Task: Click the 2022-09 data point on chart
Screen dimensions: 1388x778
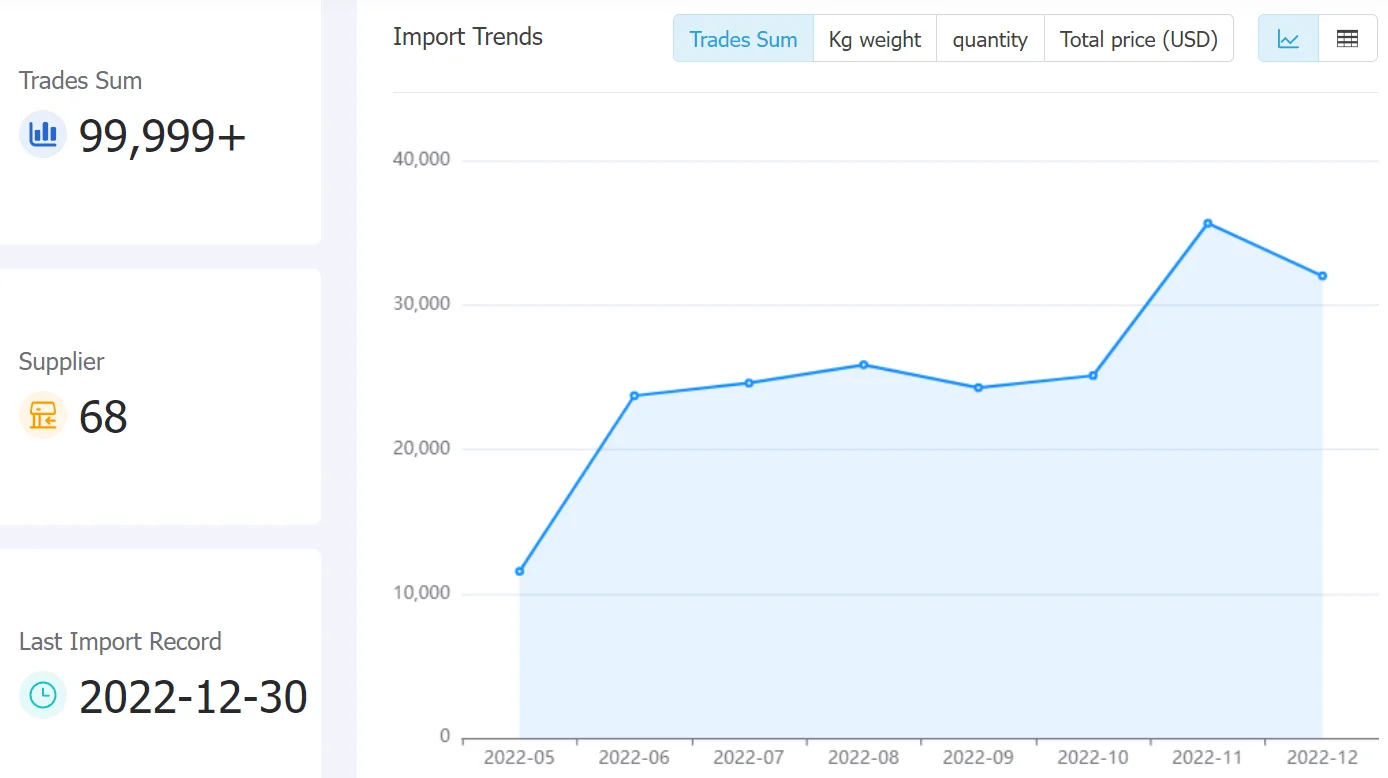Action: point(978,388)
